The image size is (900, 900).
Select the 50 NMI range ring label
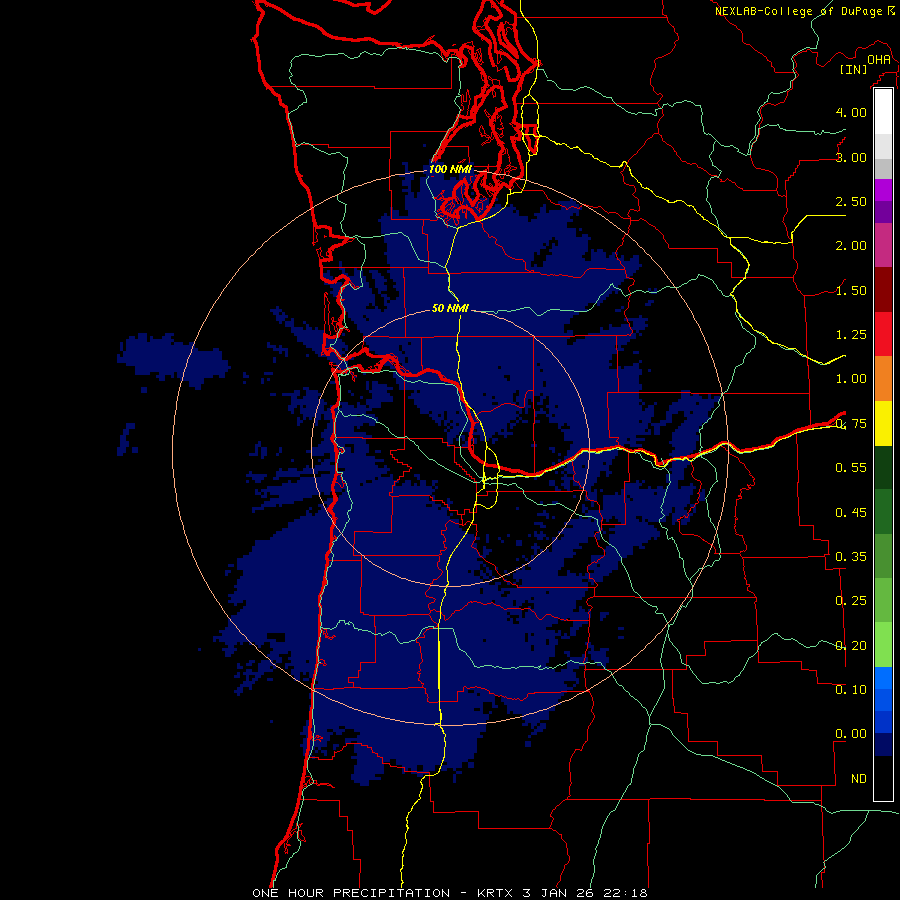click(450, 308)
